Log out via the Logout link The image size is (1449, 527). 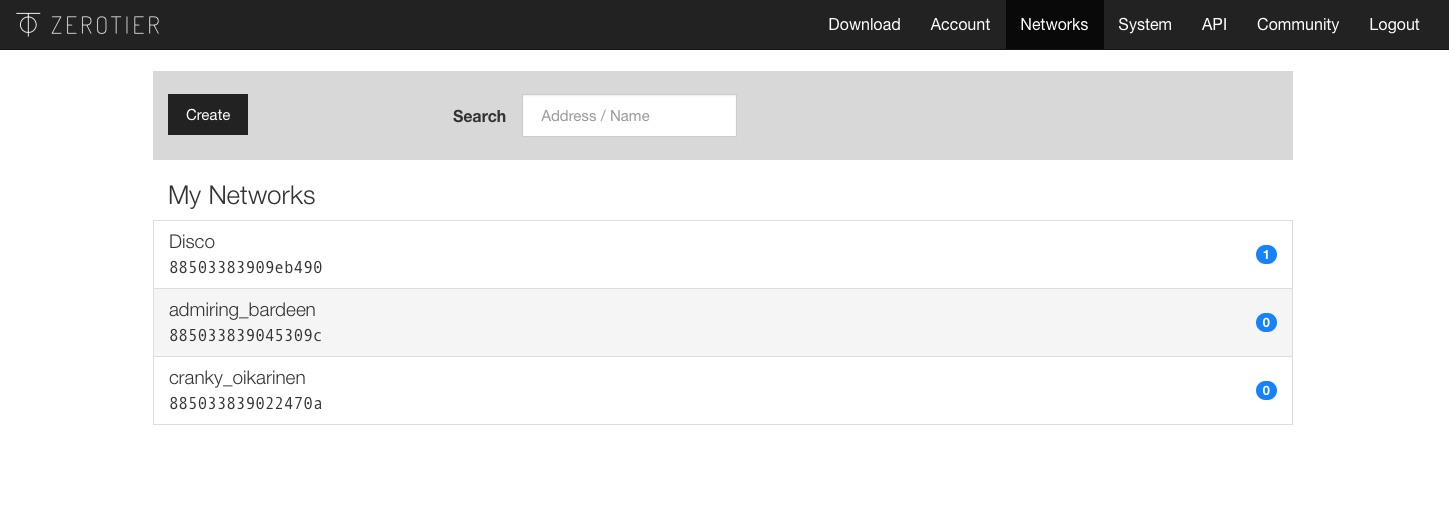[1394, 25]
